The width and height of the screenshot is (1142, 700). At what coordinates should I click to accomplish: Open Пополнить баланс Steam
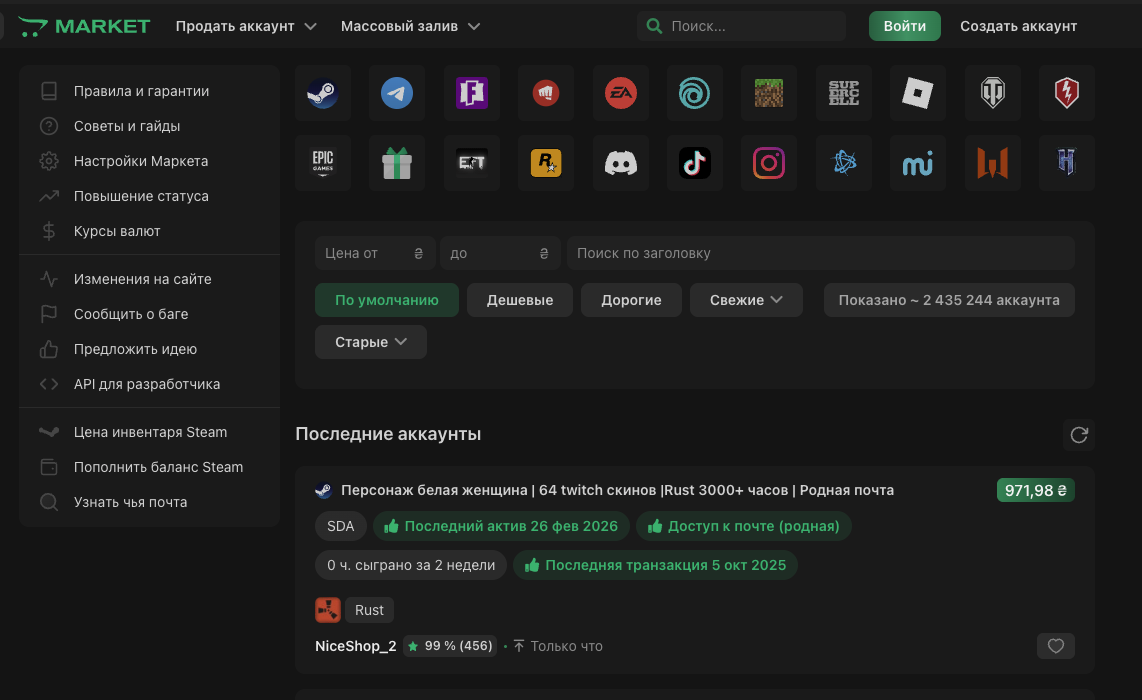[149, 467]
